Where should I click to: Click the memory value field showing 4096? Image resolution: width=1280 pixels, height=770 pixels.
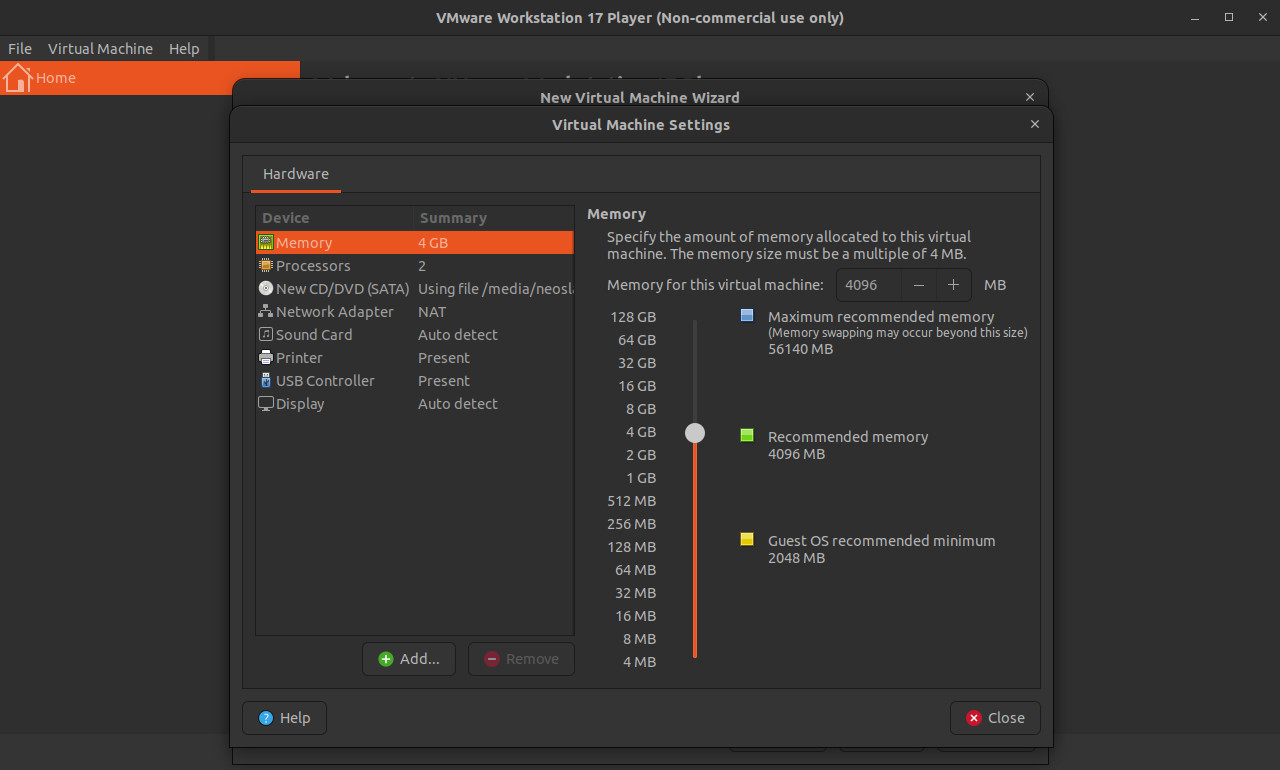click(869, 285)
